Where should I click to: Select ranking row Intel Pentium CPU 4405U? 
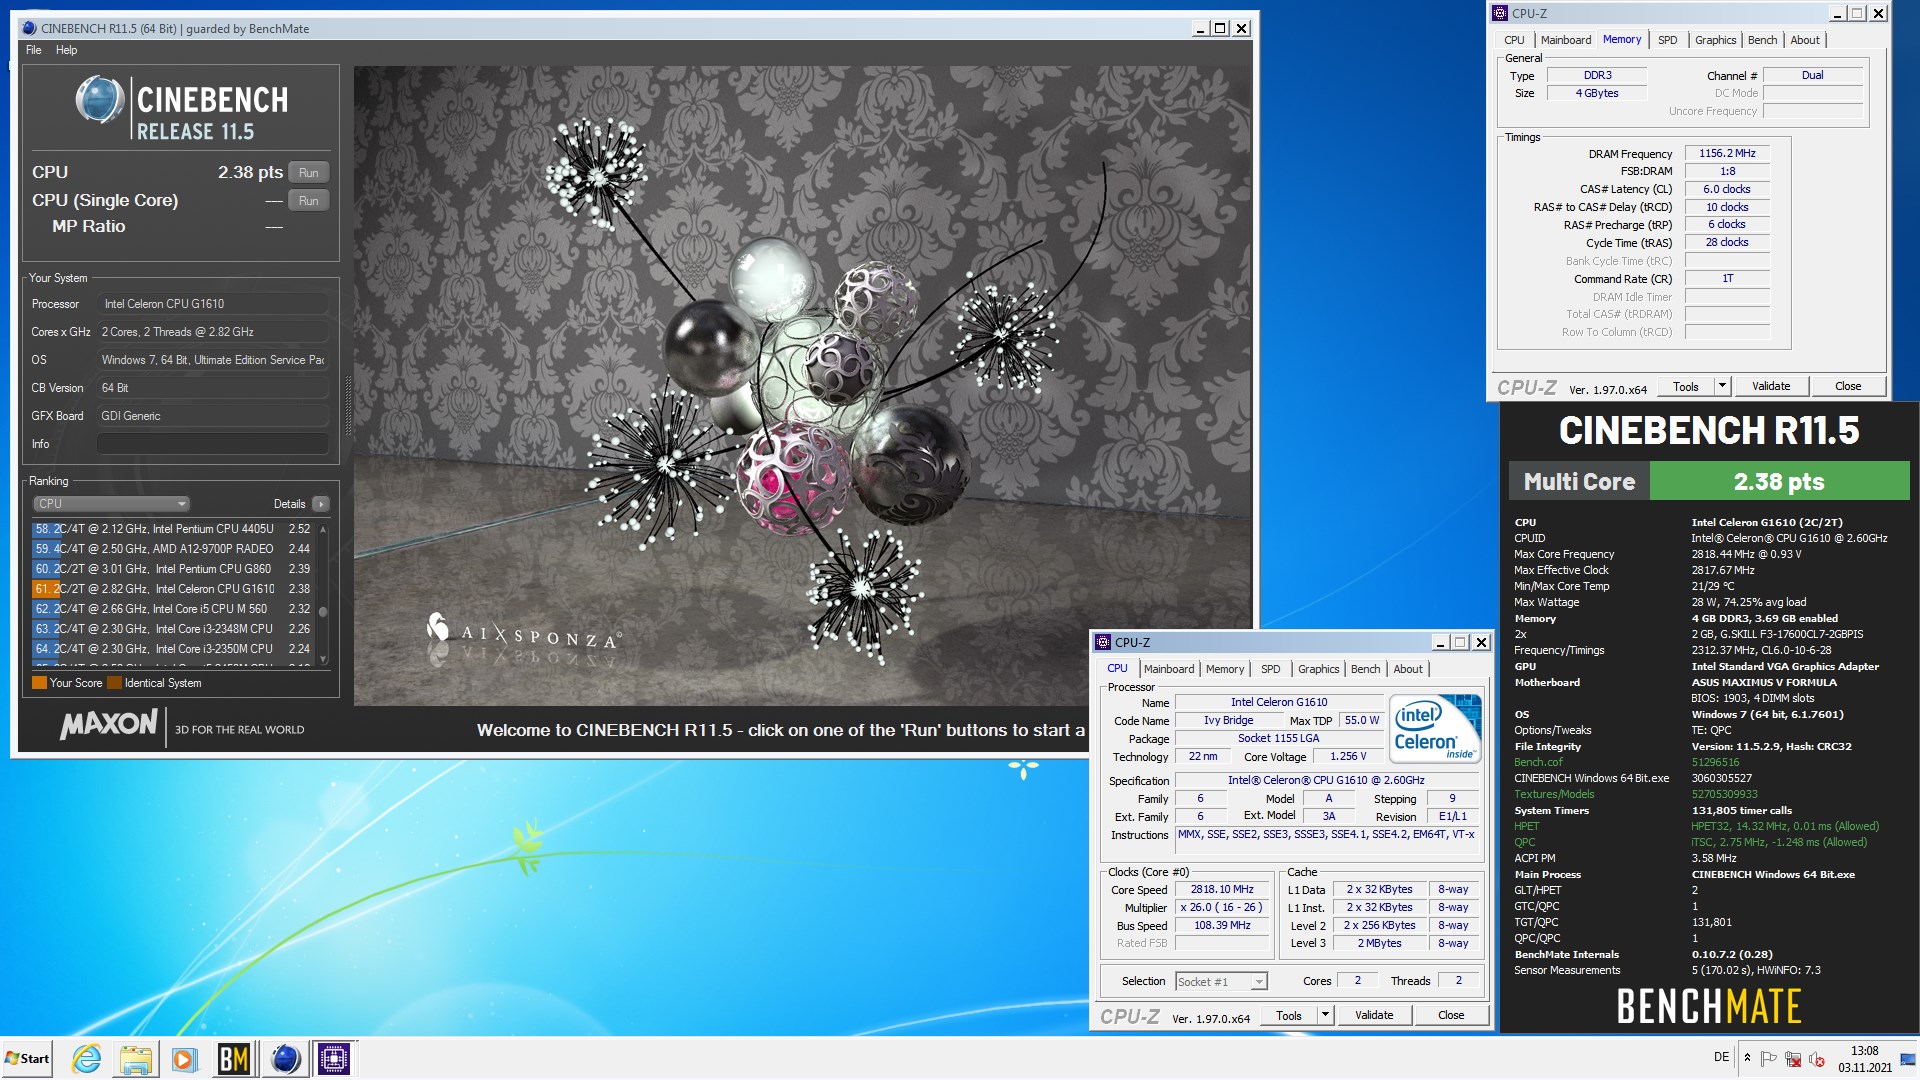click(x=172, y=529)
